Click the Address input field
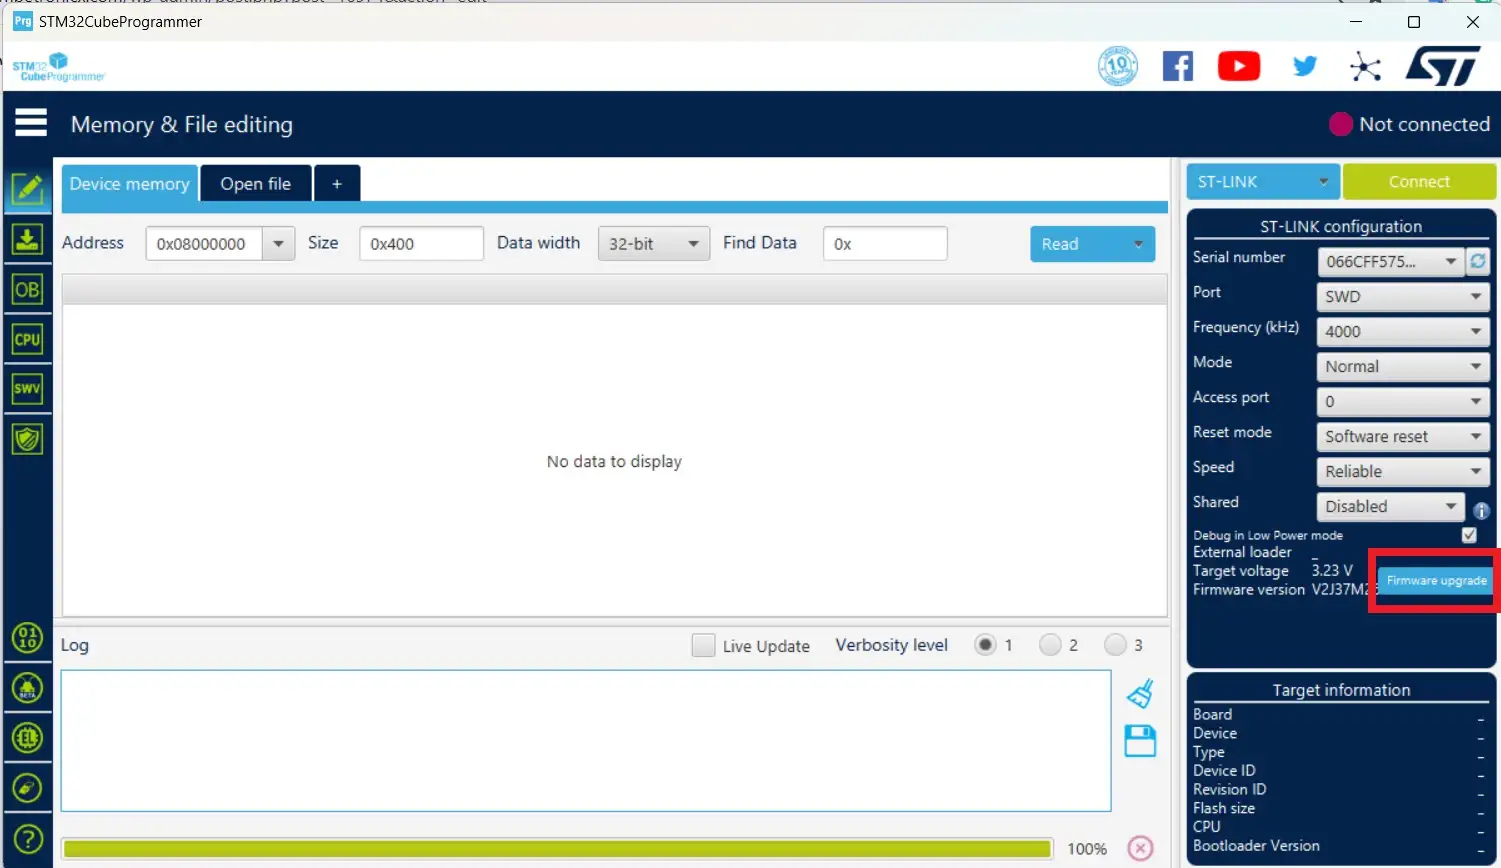 (x=205, y=243)
